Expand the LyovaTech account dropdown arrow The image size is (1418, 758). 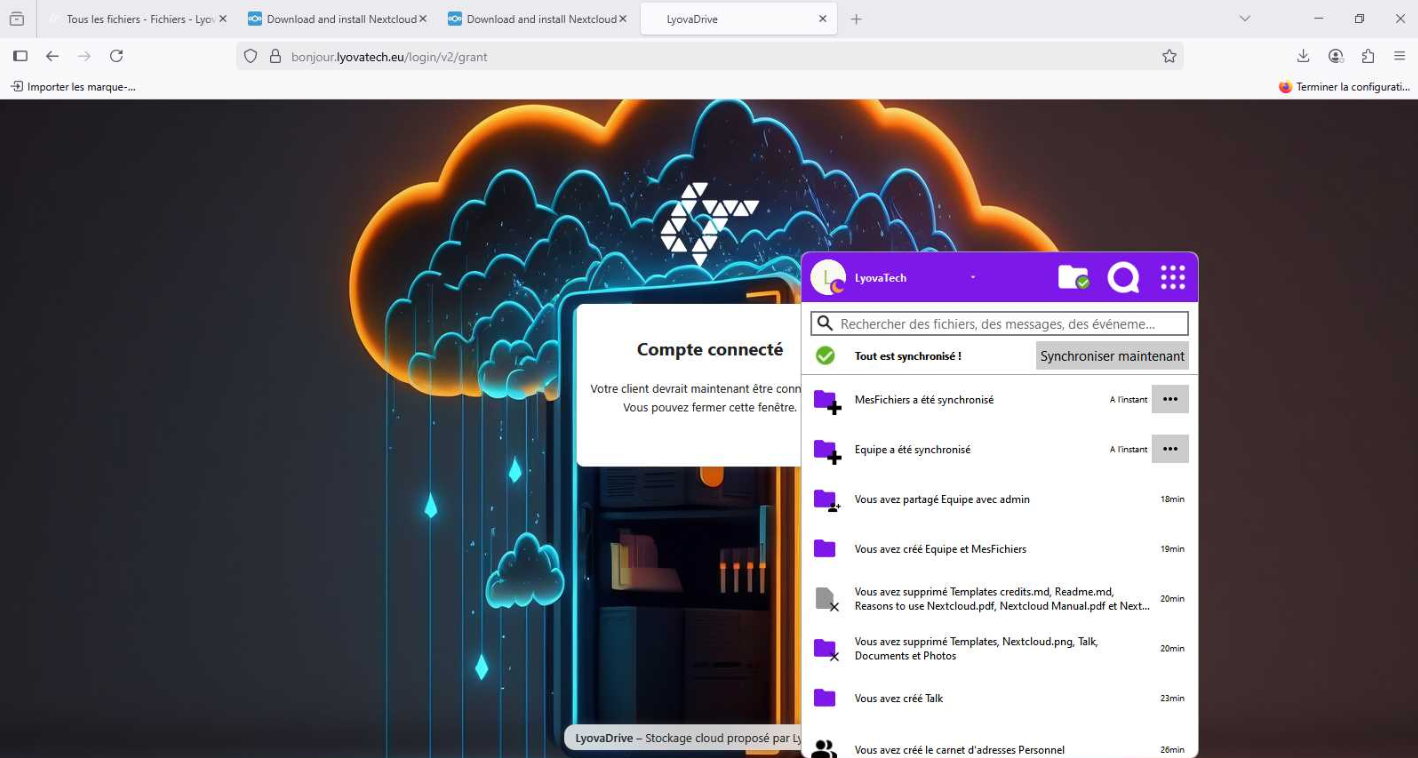click(x=973, y=278)
